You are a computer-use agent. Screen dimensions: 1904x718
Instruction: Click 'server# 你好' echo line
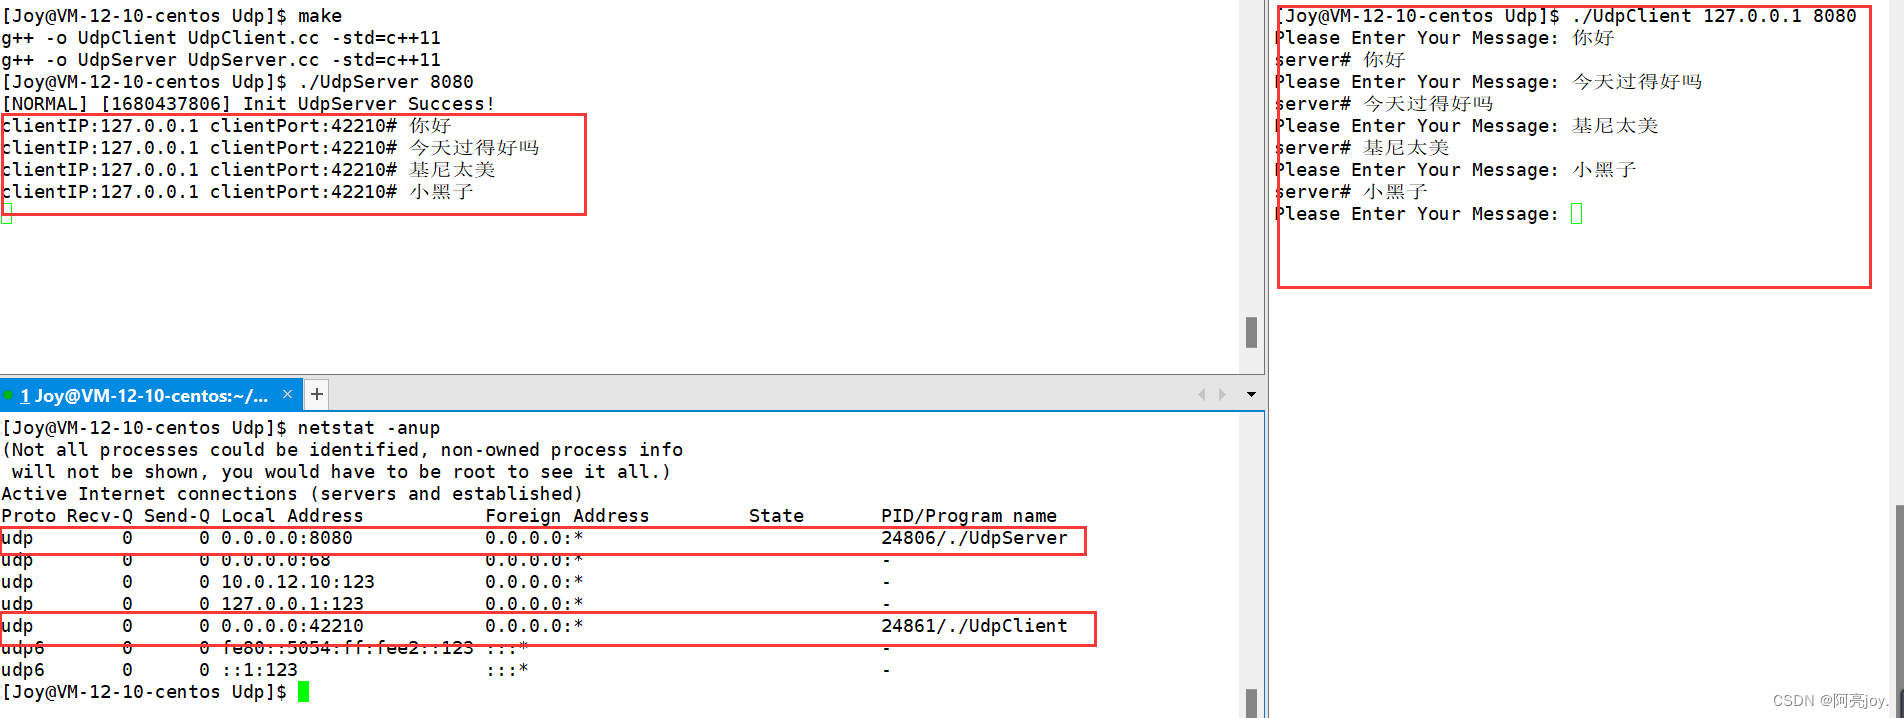point(1341,60)
